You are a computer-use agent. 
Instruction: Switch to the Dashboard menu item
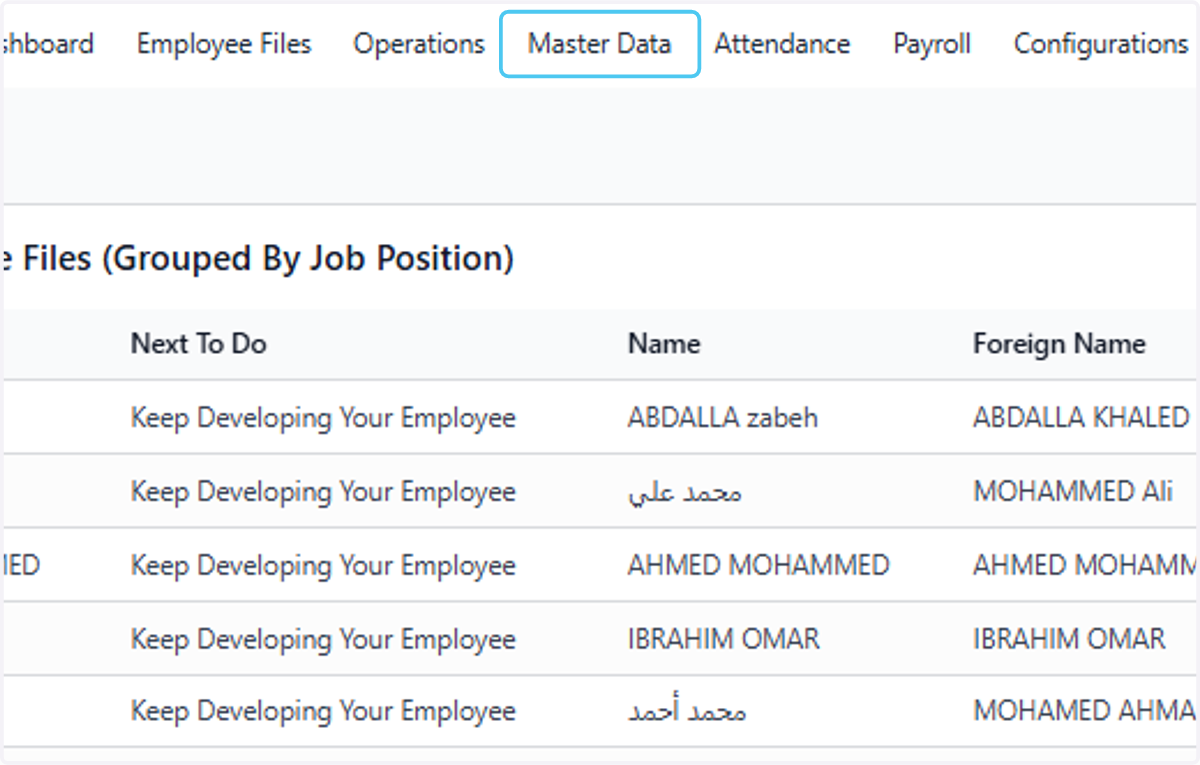tap(47, 44)
